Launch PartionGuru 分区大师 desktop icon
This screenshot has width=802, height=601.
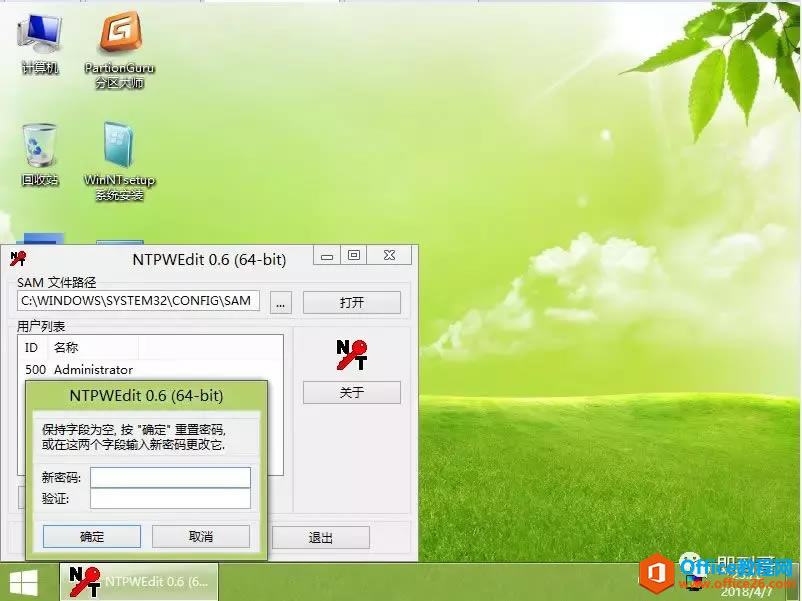(119, 51)
